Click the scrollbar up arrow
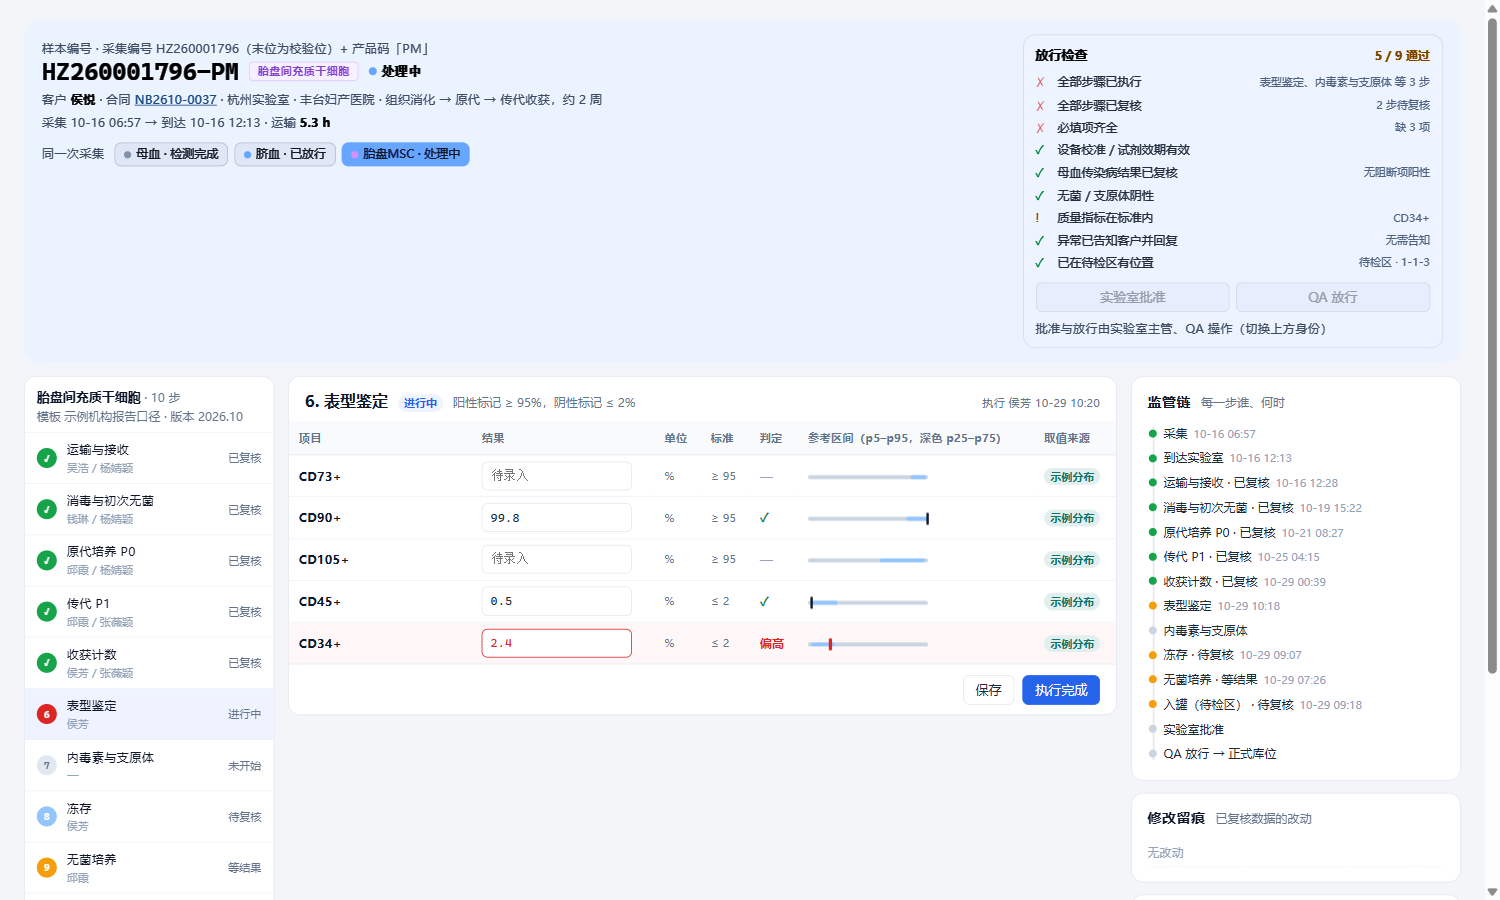The width and height of the screenshot is (1500, 900). (x=1492, y=8)
